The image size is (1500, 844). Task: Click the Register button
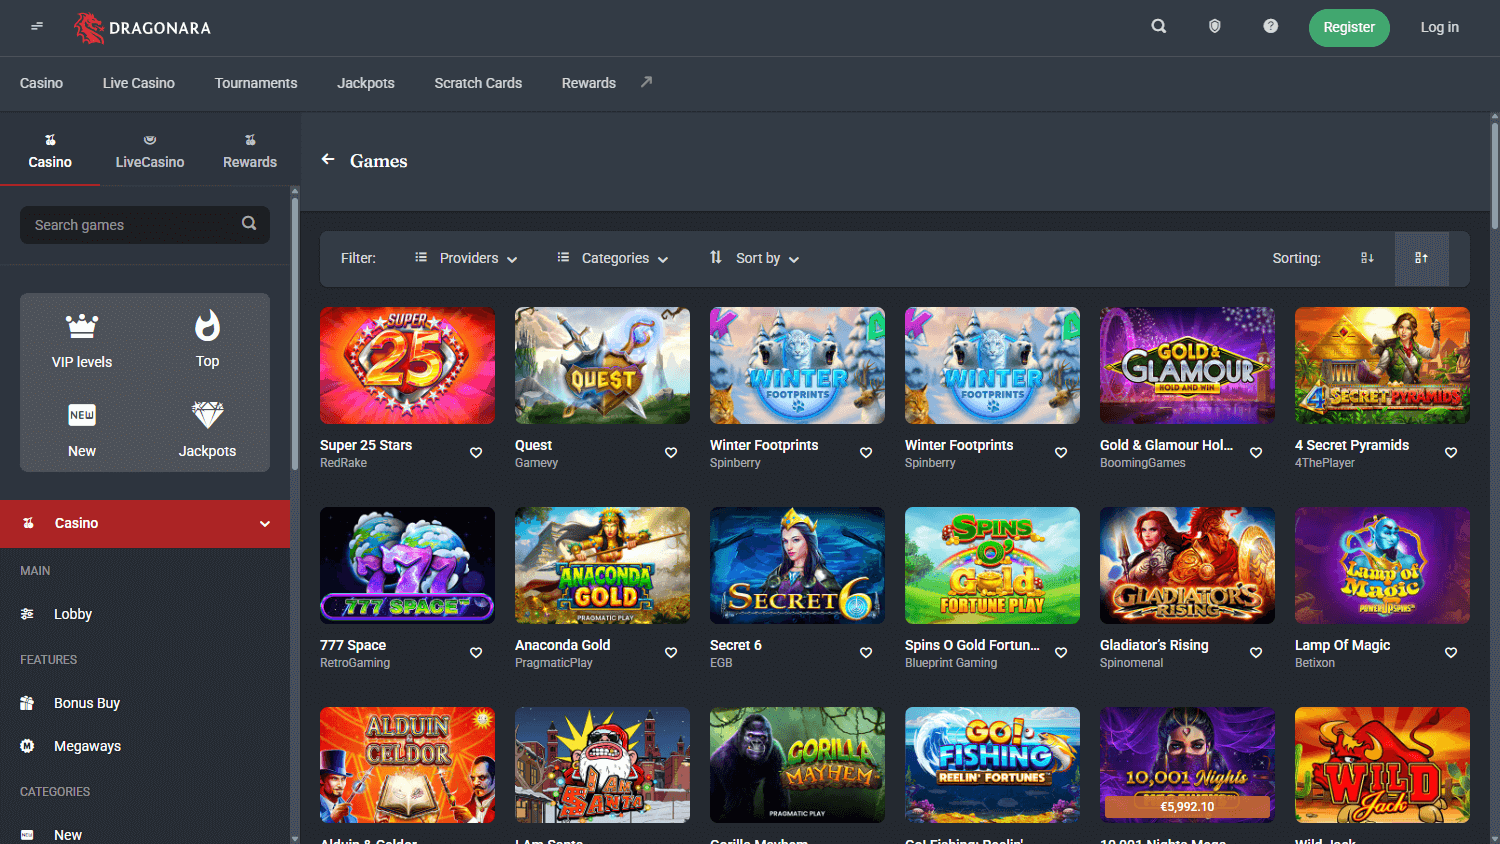pos(1349,27)
